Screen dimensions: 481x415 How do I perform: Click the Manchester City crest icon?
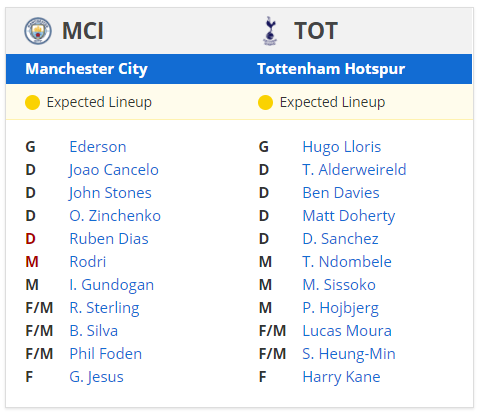(x=38, y=31)
